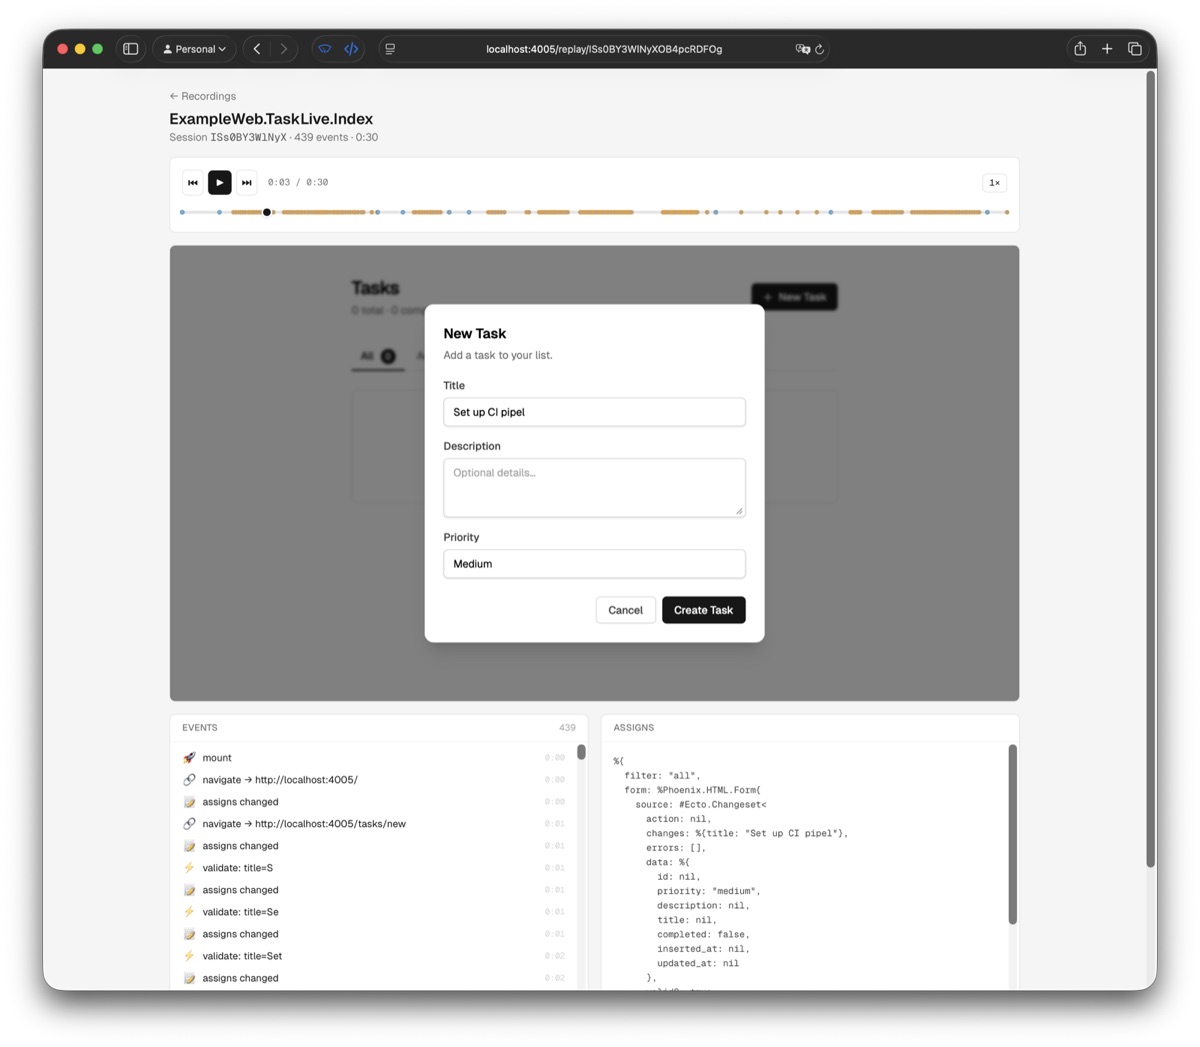1200x1047 pixels.
Task: Select the validate: title=Se event
Action: [374, 912]
